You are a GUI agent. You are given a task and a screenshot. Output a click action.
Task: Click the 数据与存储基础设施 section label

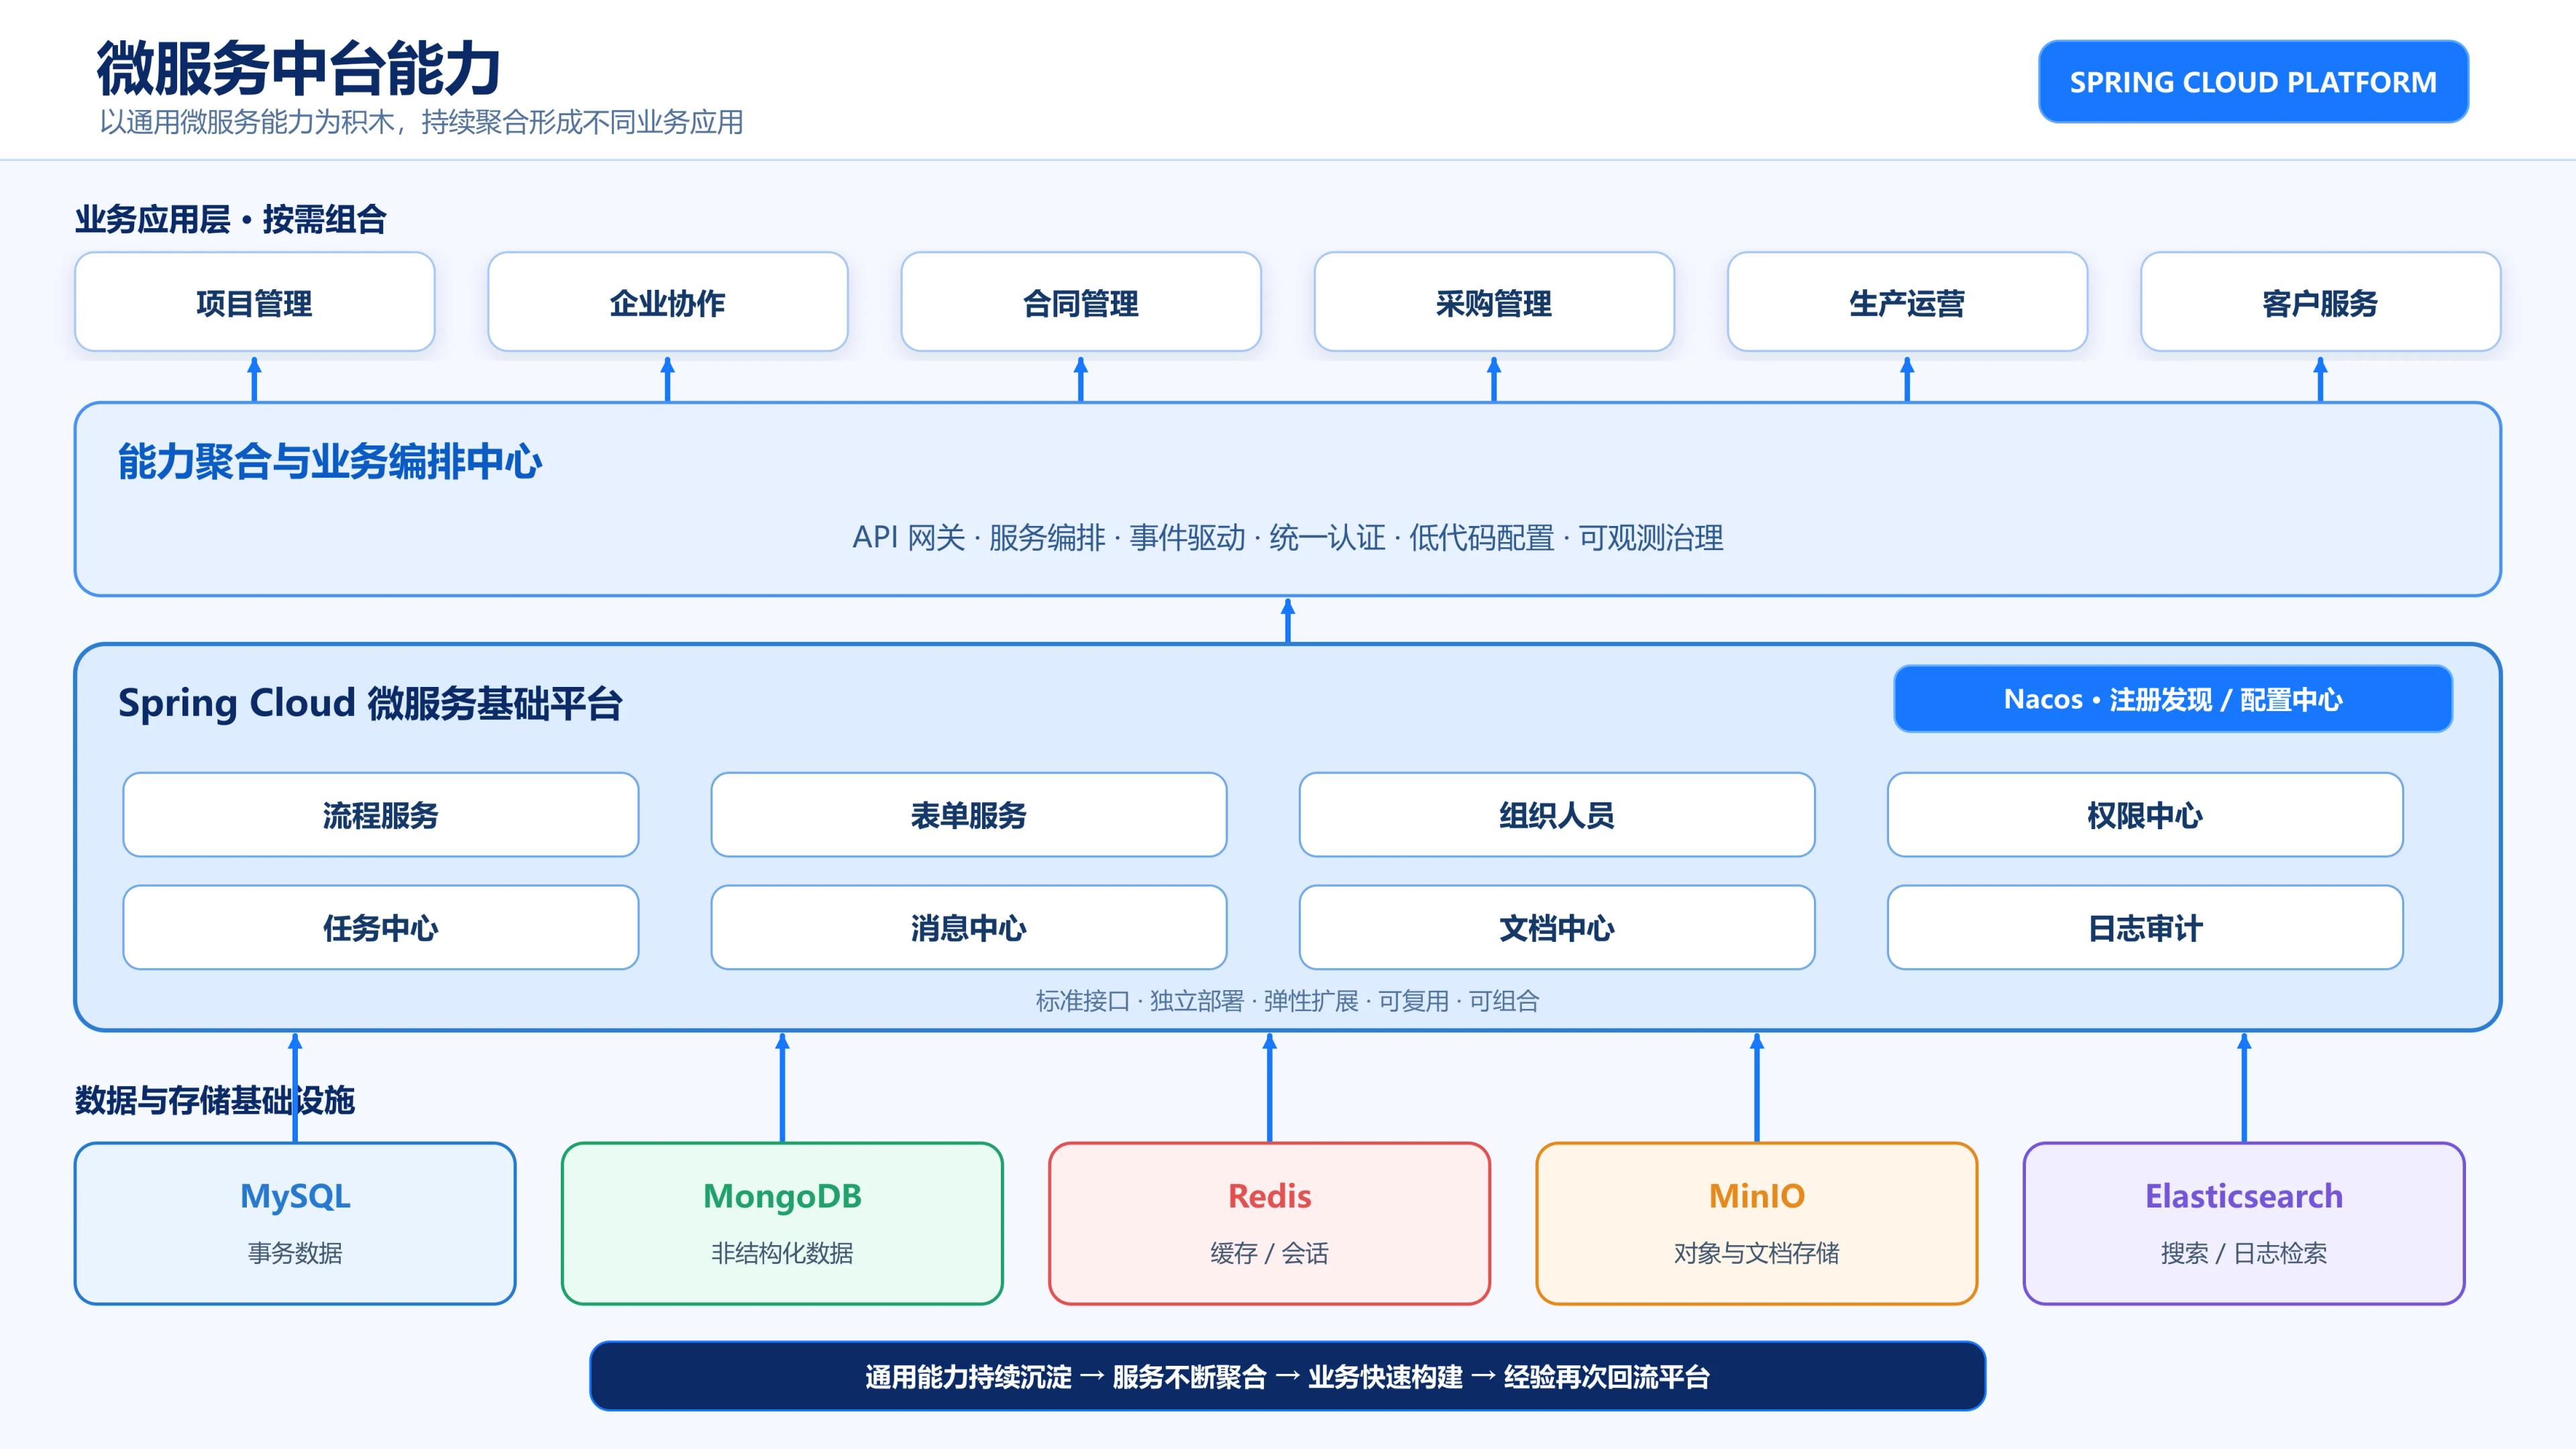(x=215, y=1100)
